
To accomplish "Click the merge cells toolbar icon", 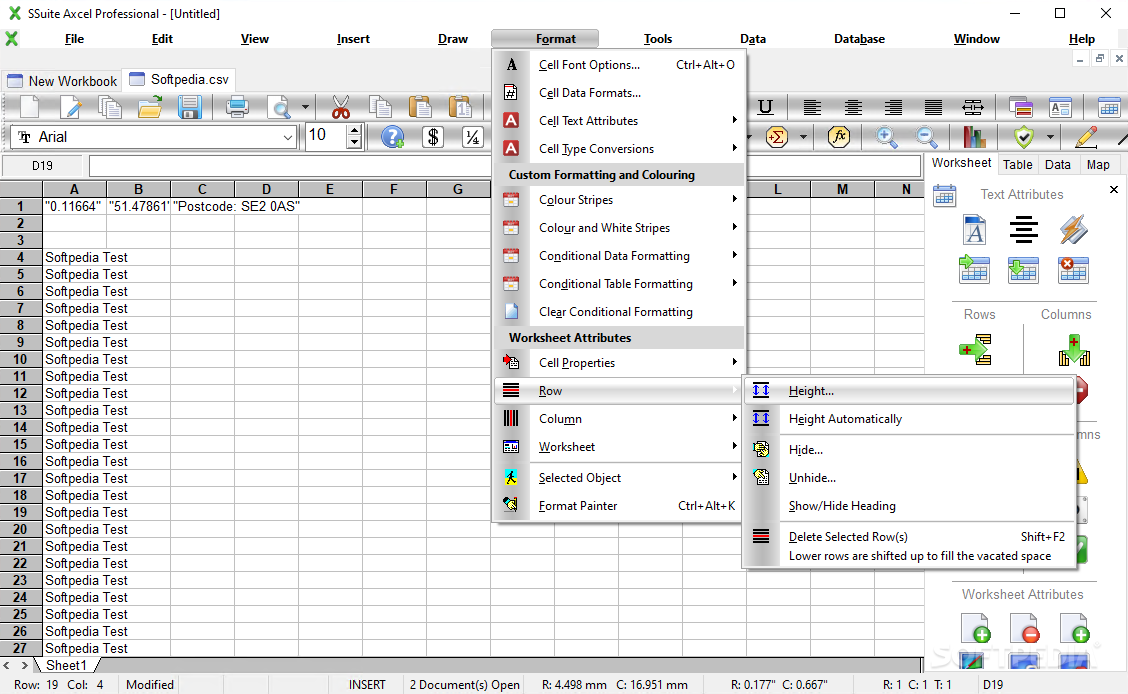I will (x=973, y=107).
